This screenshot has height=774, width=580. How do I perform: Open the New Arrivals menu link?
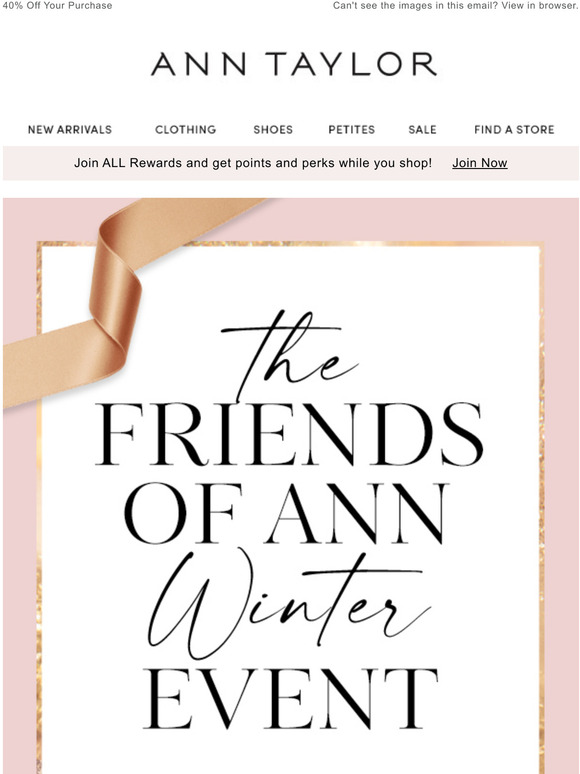[x=70, y=130]
